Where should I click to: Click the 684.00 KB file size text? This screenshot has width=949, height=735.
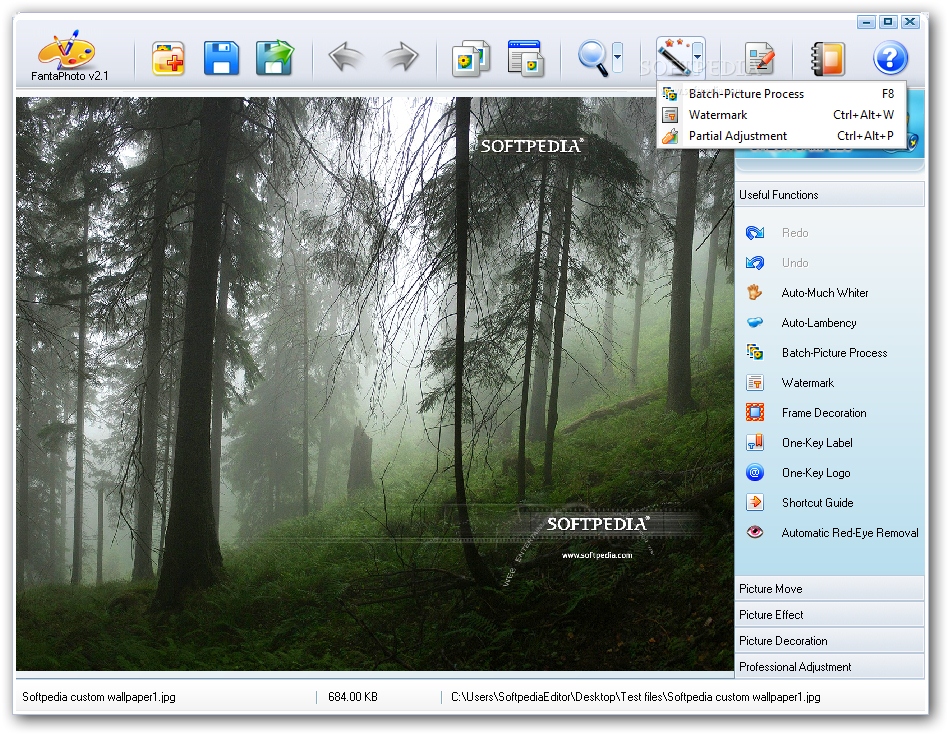[x=353, y=697]
